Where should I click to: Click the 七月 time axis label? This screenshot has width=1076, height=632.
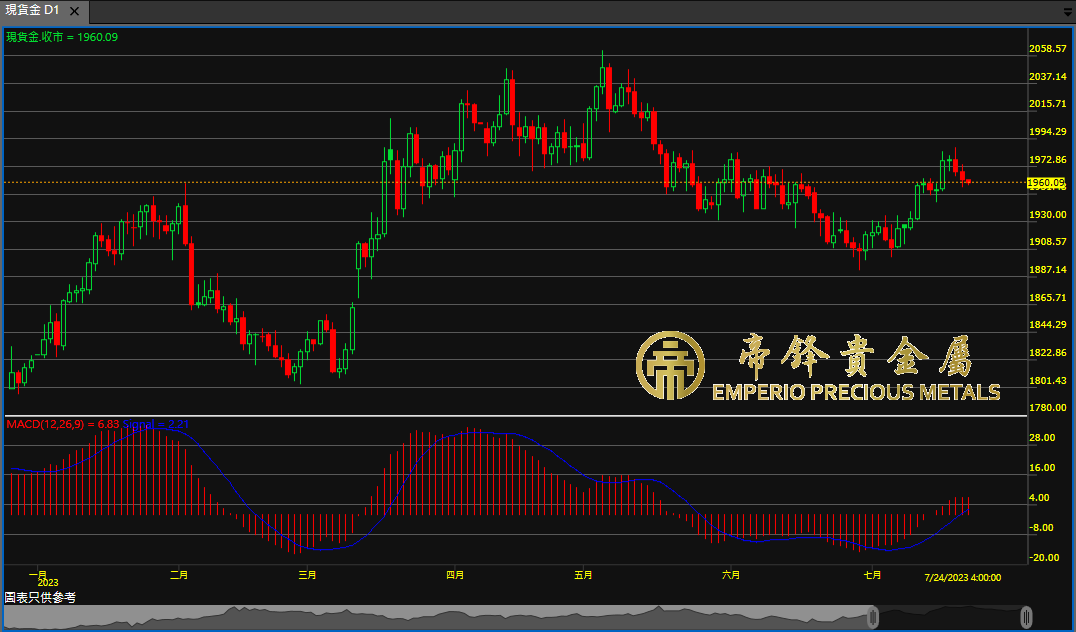coord(873,575)
